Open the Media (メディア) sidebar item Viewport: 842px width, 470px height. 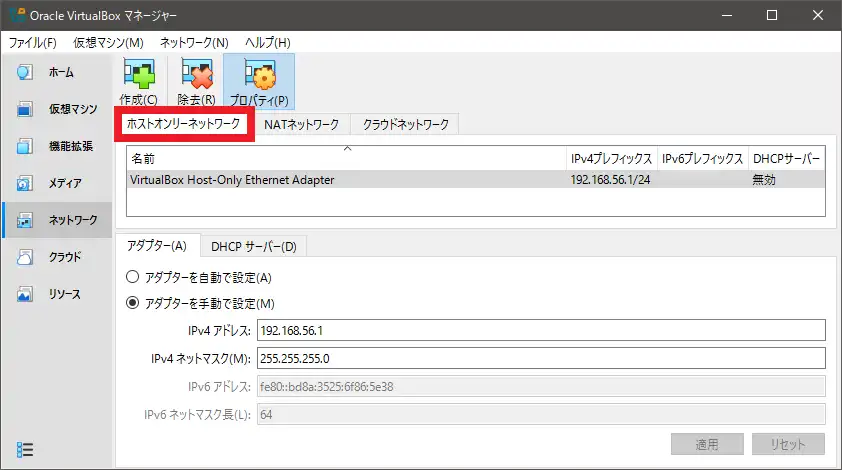pyautogui.click(x=57, y=183)
